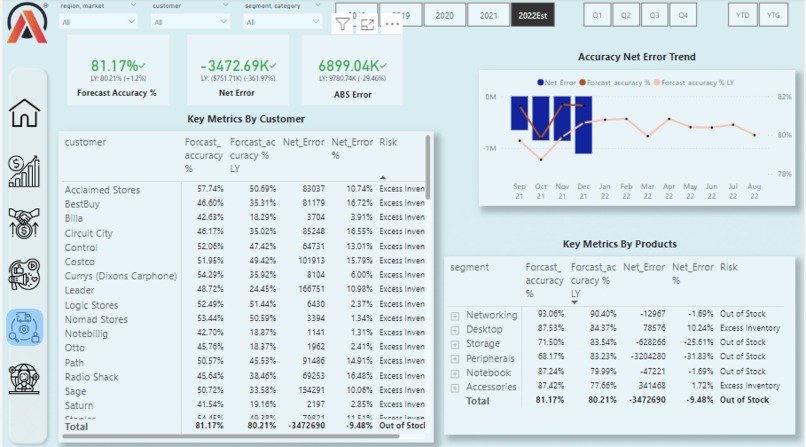Sort by the customer column header
The height and width of the screenshot is (447, 806).
85,142
